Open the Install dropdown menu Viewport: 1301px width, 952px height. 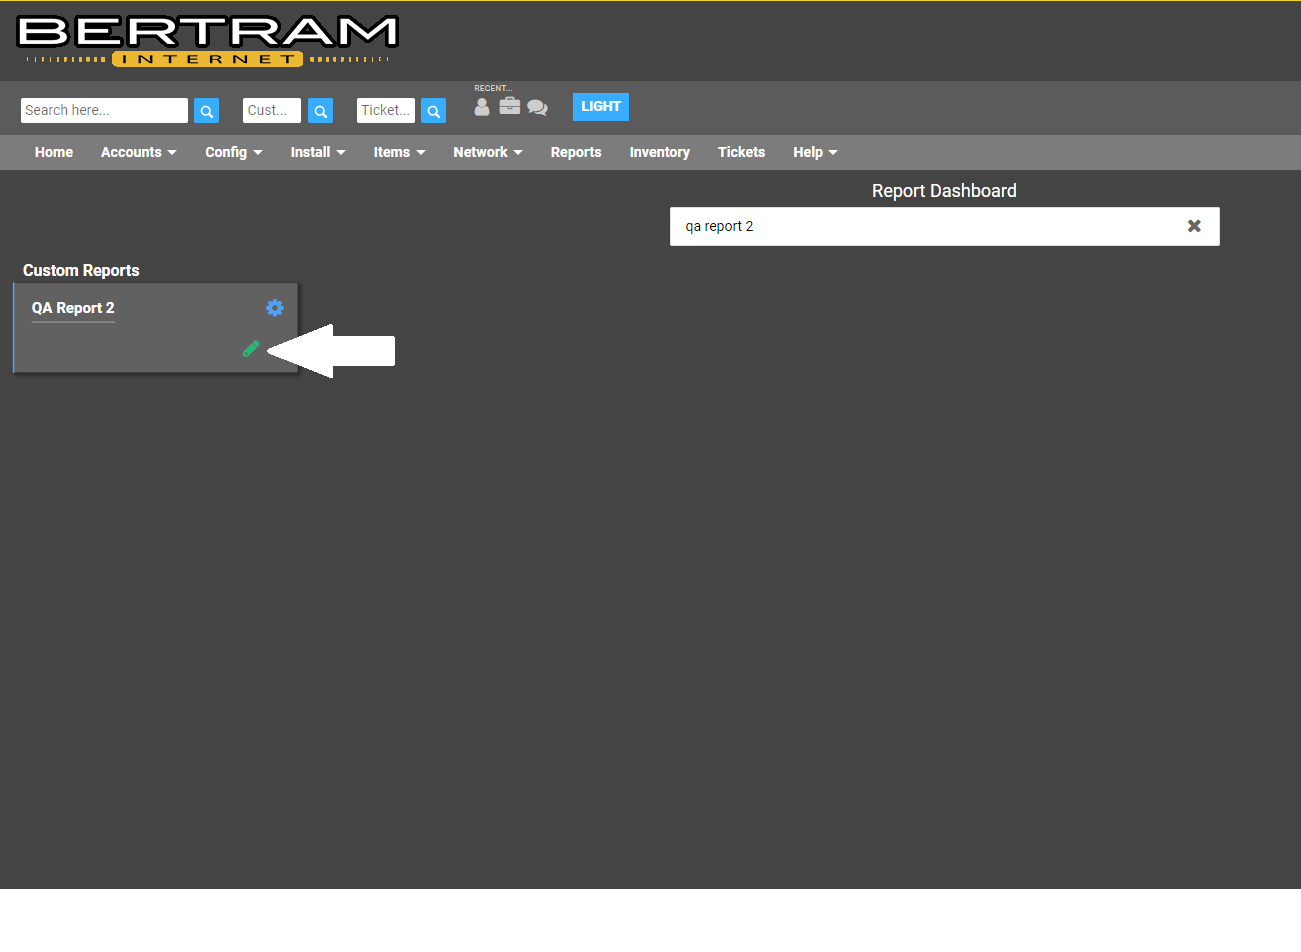click(317, 152)
